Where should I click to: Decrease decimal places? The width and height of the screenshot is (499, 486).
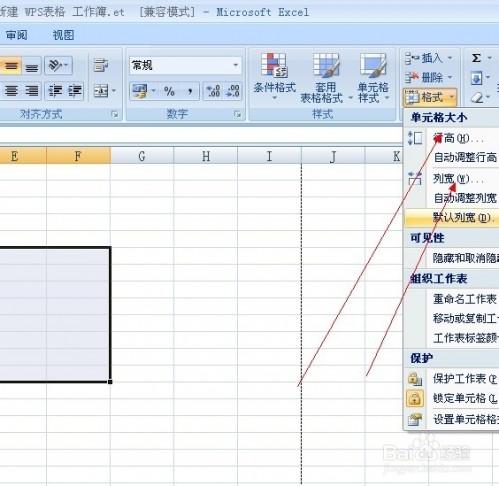[x=232, y=91]
